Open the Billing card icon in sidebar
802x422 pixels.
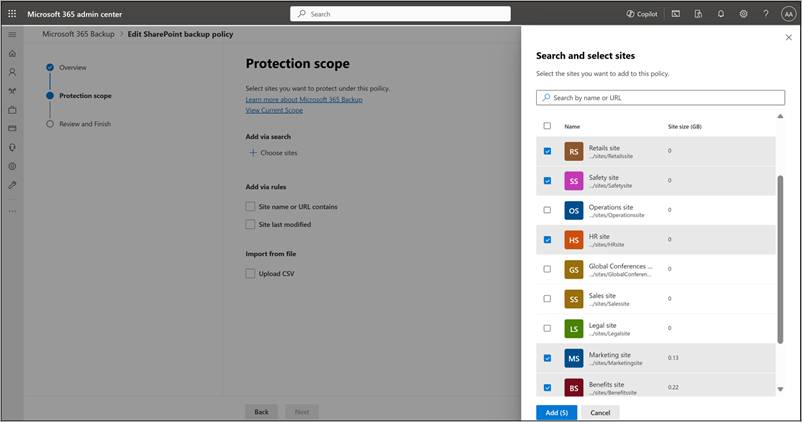click(x=12, y=128)
